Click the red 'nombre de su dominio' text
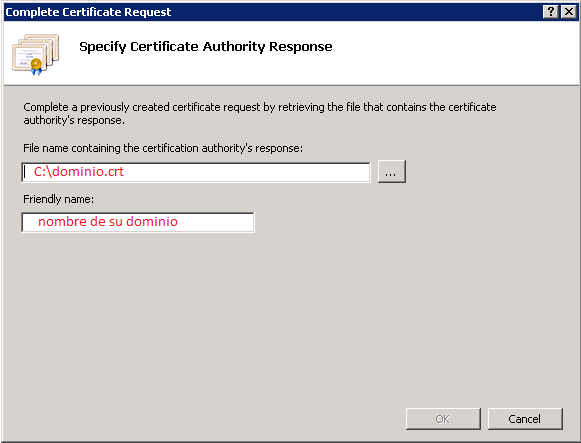 coord(108,222)
